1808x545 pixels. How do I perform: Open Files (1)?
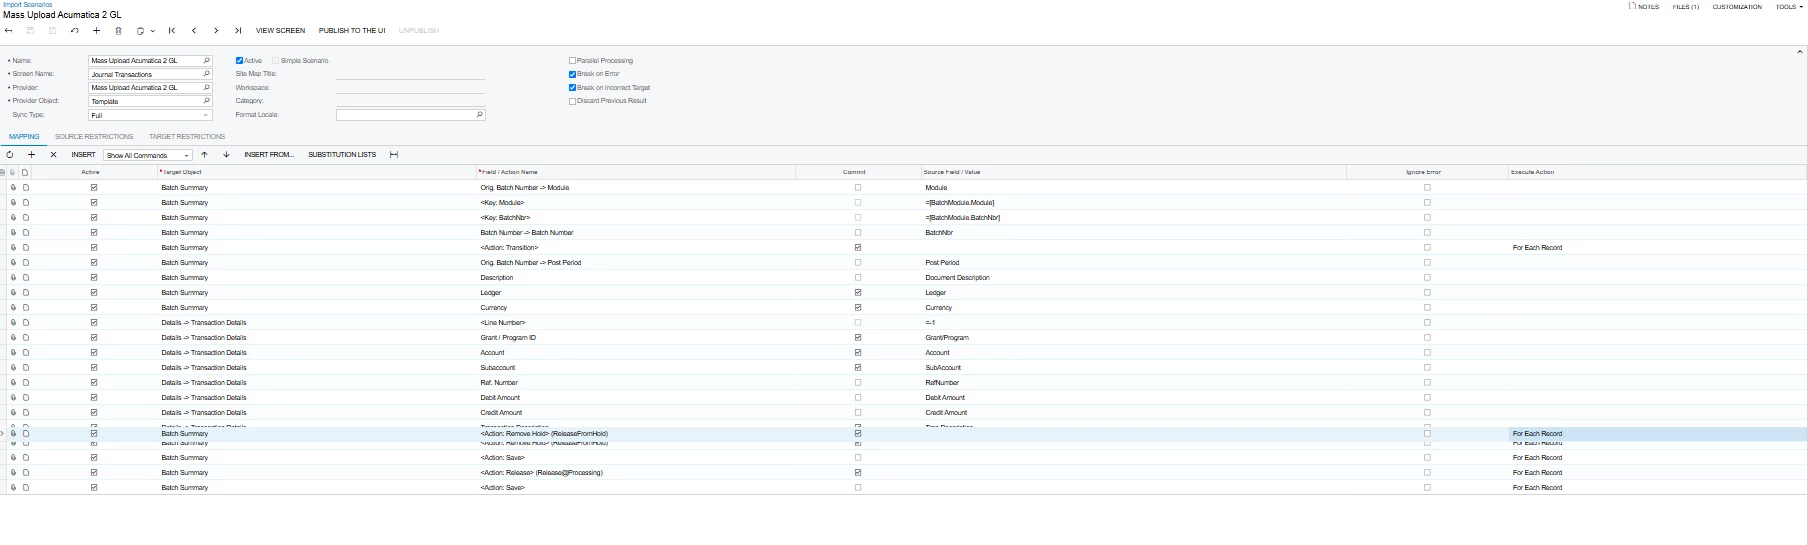(1686, 7)
